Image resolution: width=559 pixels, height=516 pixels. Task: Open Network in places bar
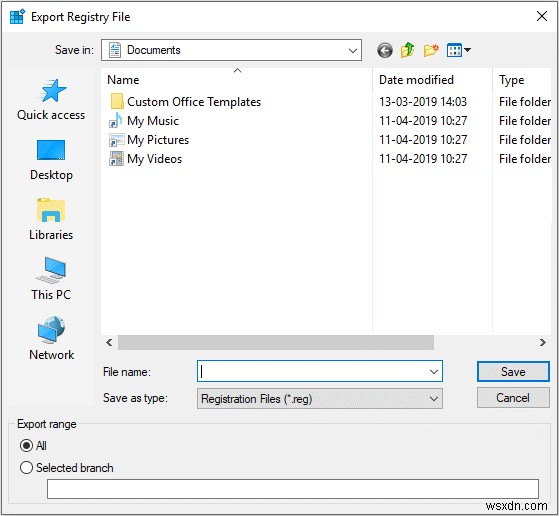tap(52, 339)
